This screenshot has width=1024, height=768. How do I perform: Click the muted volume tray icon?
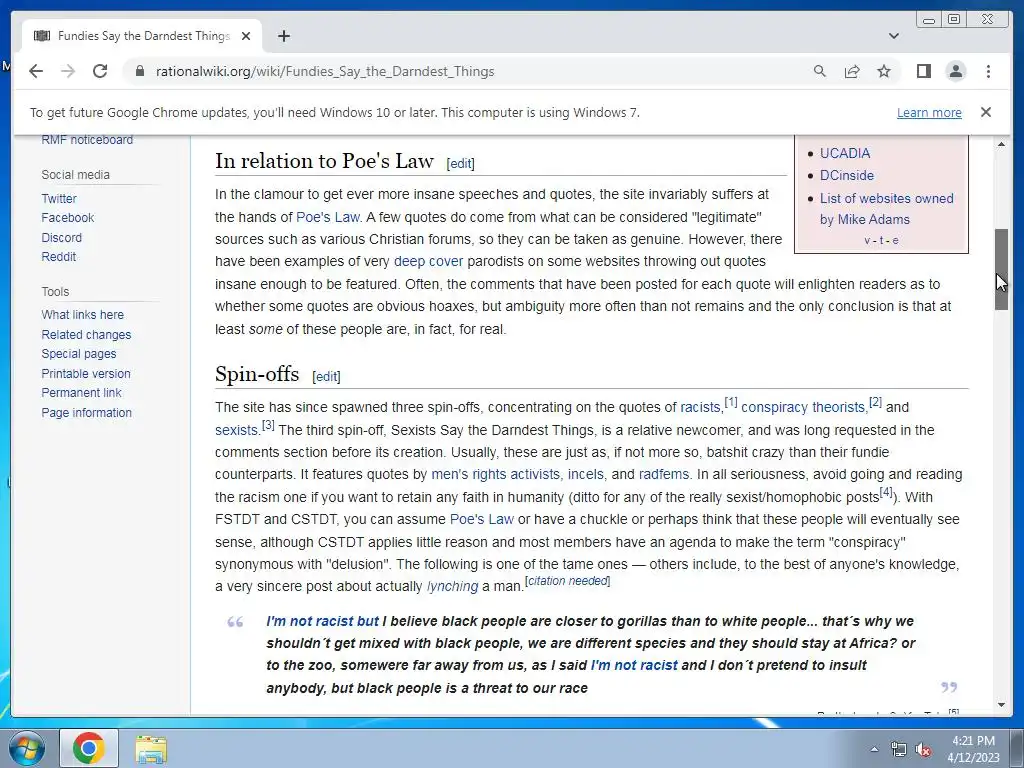[x=923, y=749]
